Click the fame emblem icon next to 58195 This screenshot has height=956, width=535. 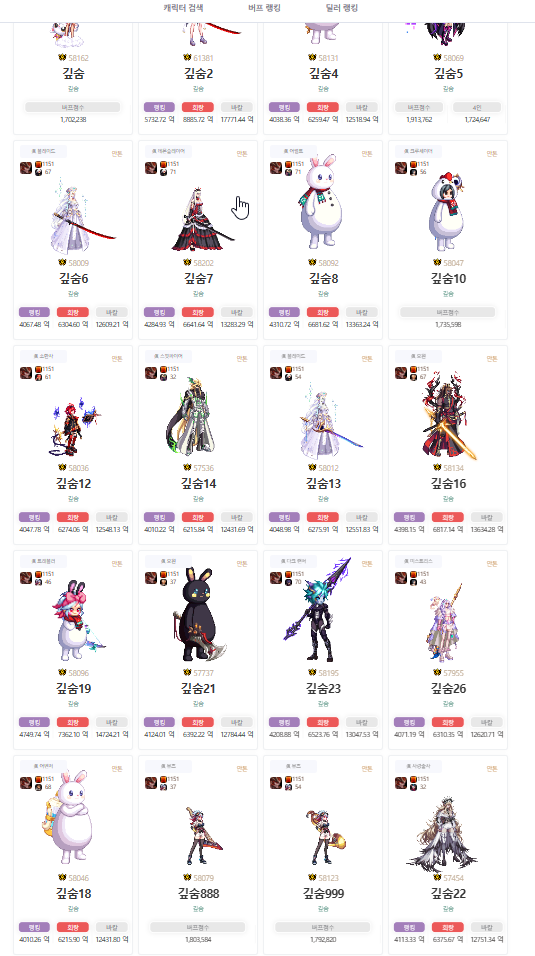point(312,672)
